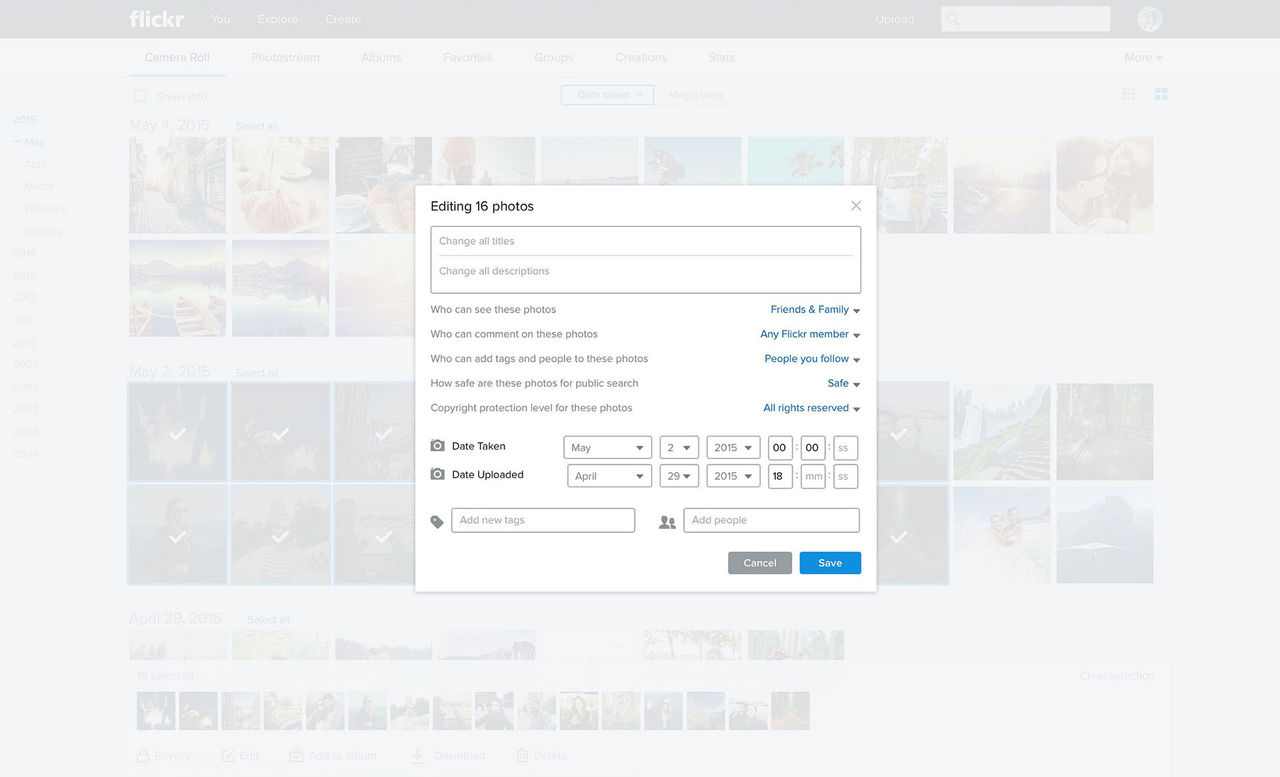Expand the Any Flickr member dropdown
Viewport: 1280px width, 777px height.
click(810, 335)
